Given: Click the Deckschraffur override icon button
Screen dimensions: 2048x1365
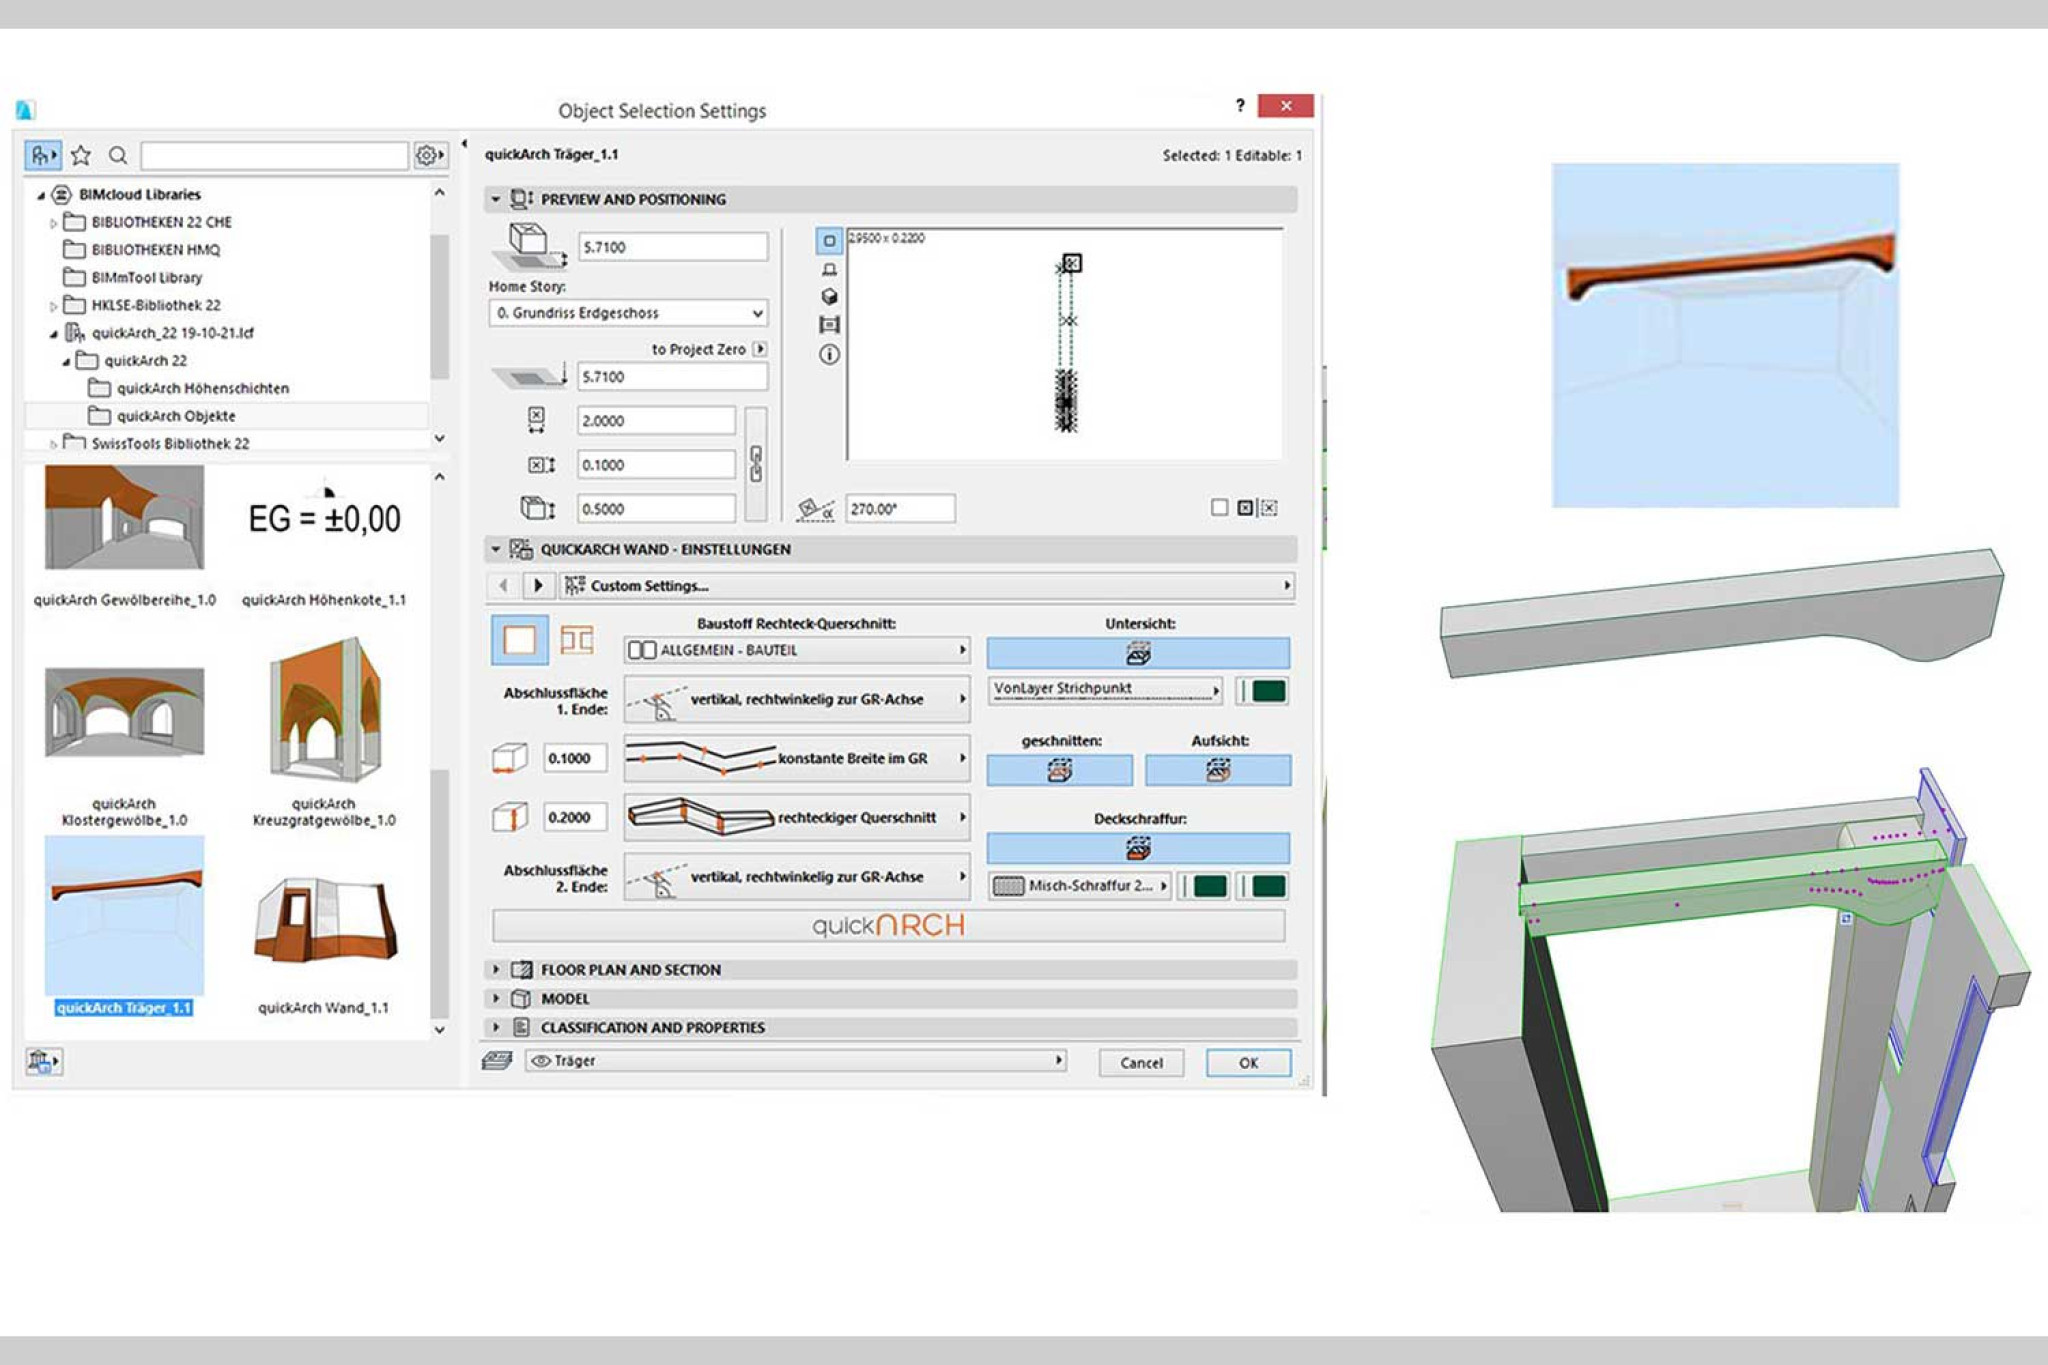Looking at the screenshot, I should pyautogui.click(x=1137, y=849).
